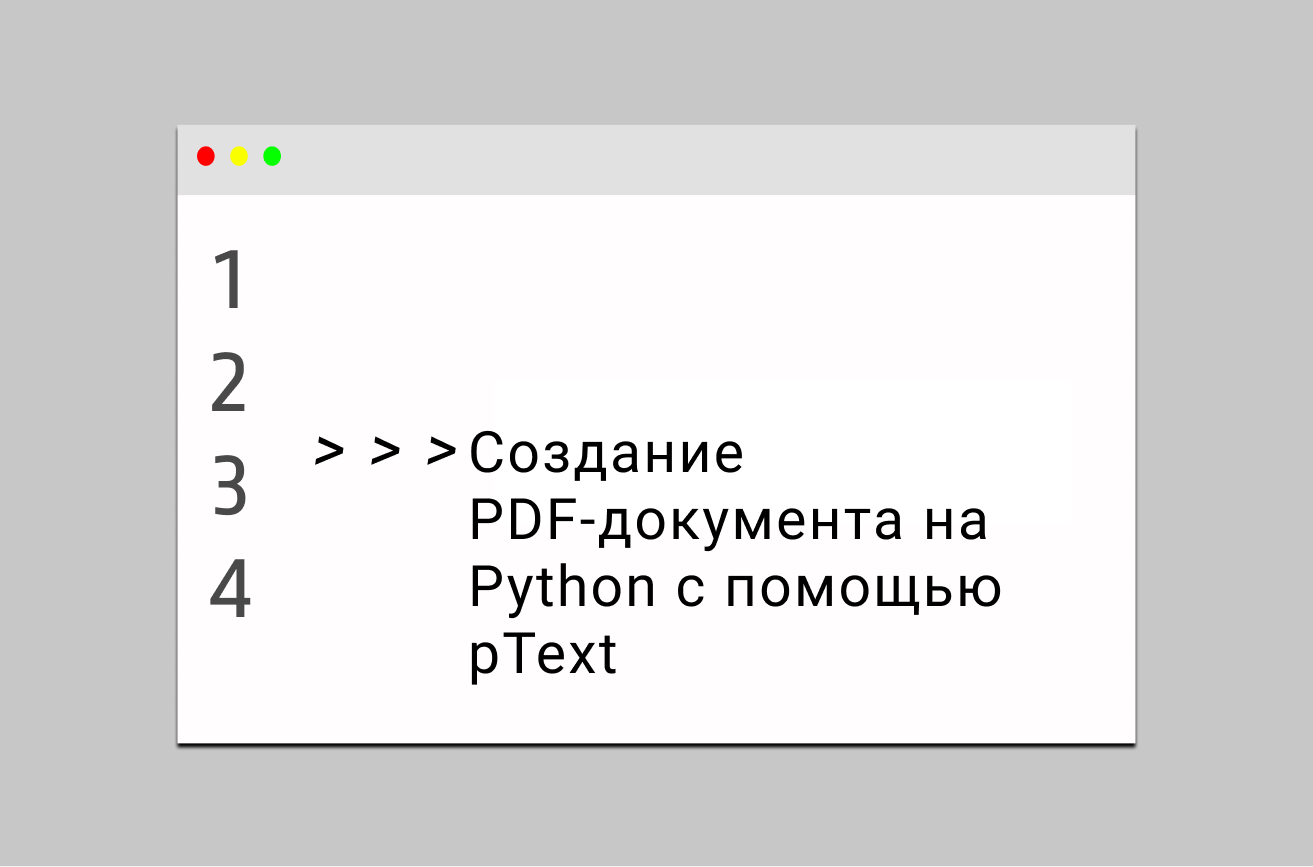Image resolution: width=1313 pixels, height=867 pixels.
Task: Place cursor on blank line beside 1
Action: click(x=690, y=280)
